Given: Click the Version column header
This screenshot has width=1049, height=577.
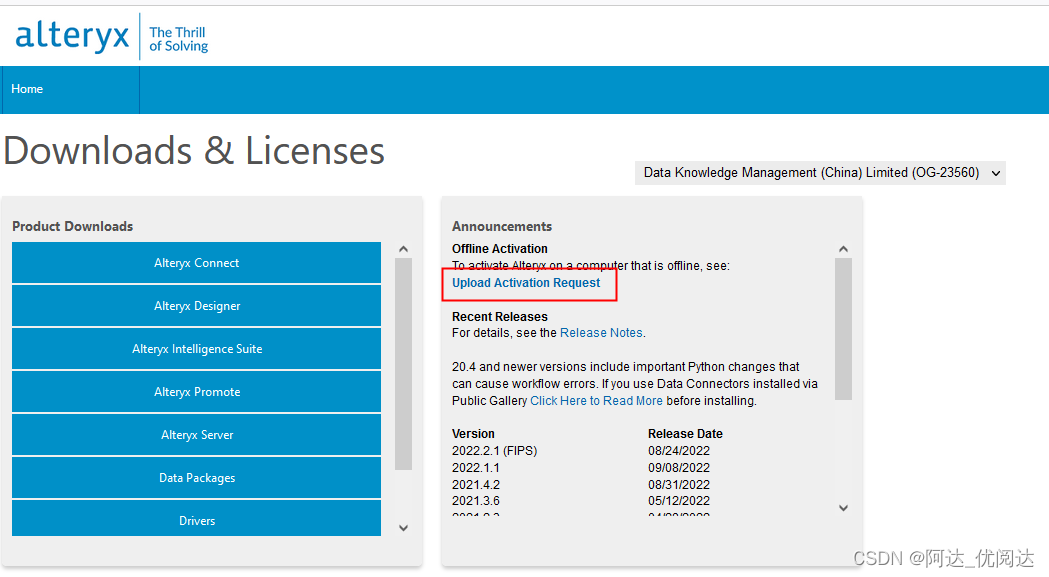Looking at the screenshot, I should point(473,434).
